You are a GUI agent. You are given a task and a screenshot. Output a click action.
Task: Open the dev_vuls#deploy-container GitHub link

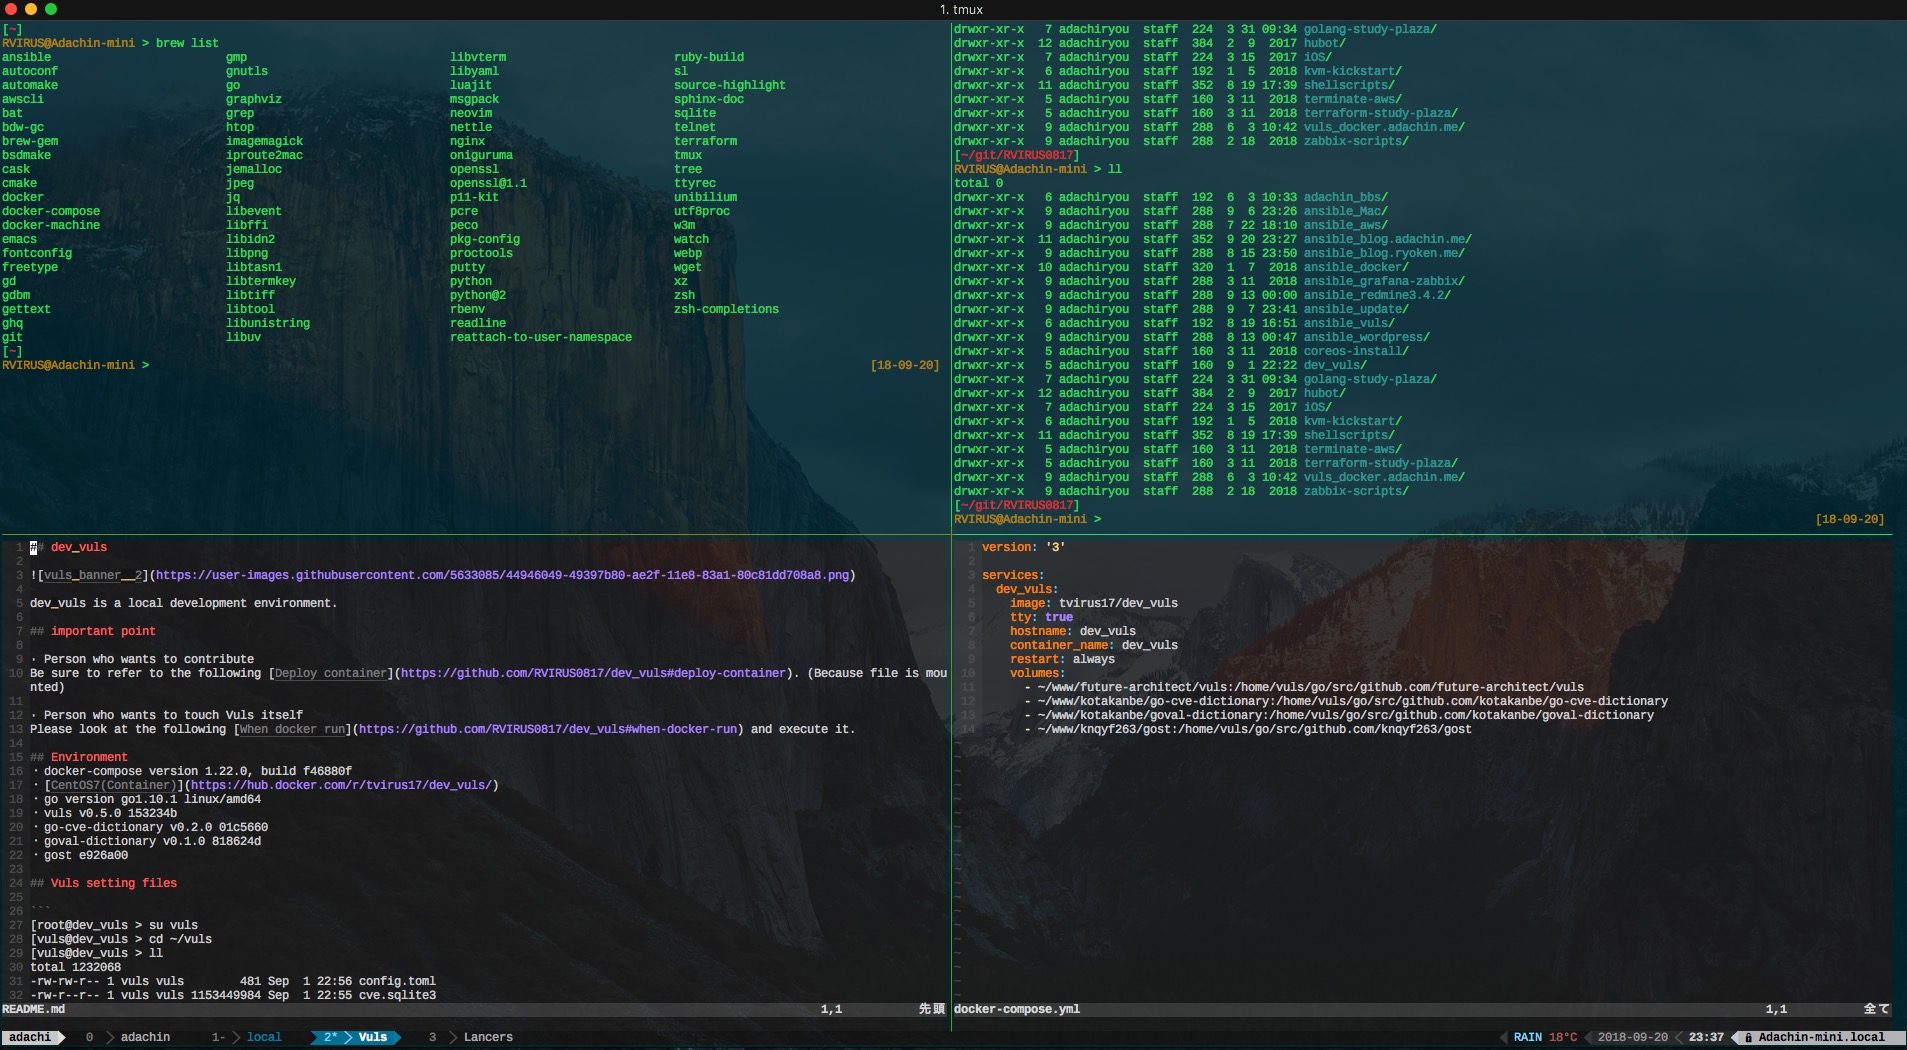(592, 673)
